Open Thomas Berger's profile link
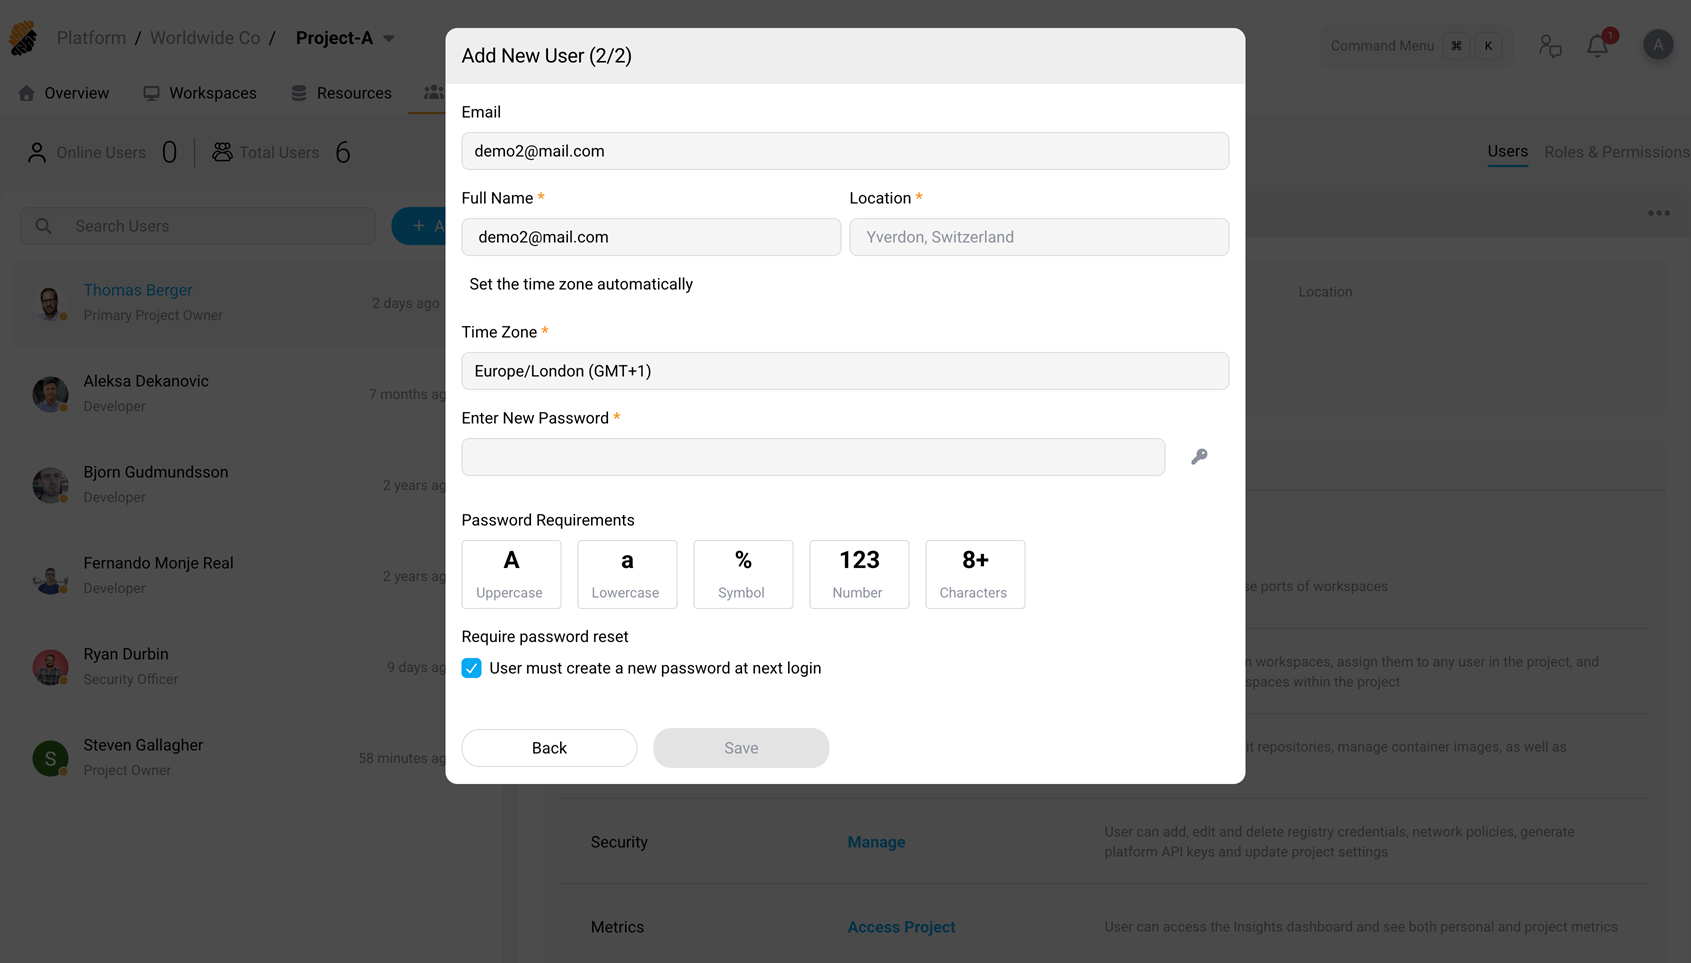Image resolution: width=1691 pixels, height=963 pixels. click(138, 290)
